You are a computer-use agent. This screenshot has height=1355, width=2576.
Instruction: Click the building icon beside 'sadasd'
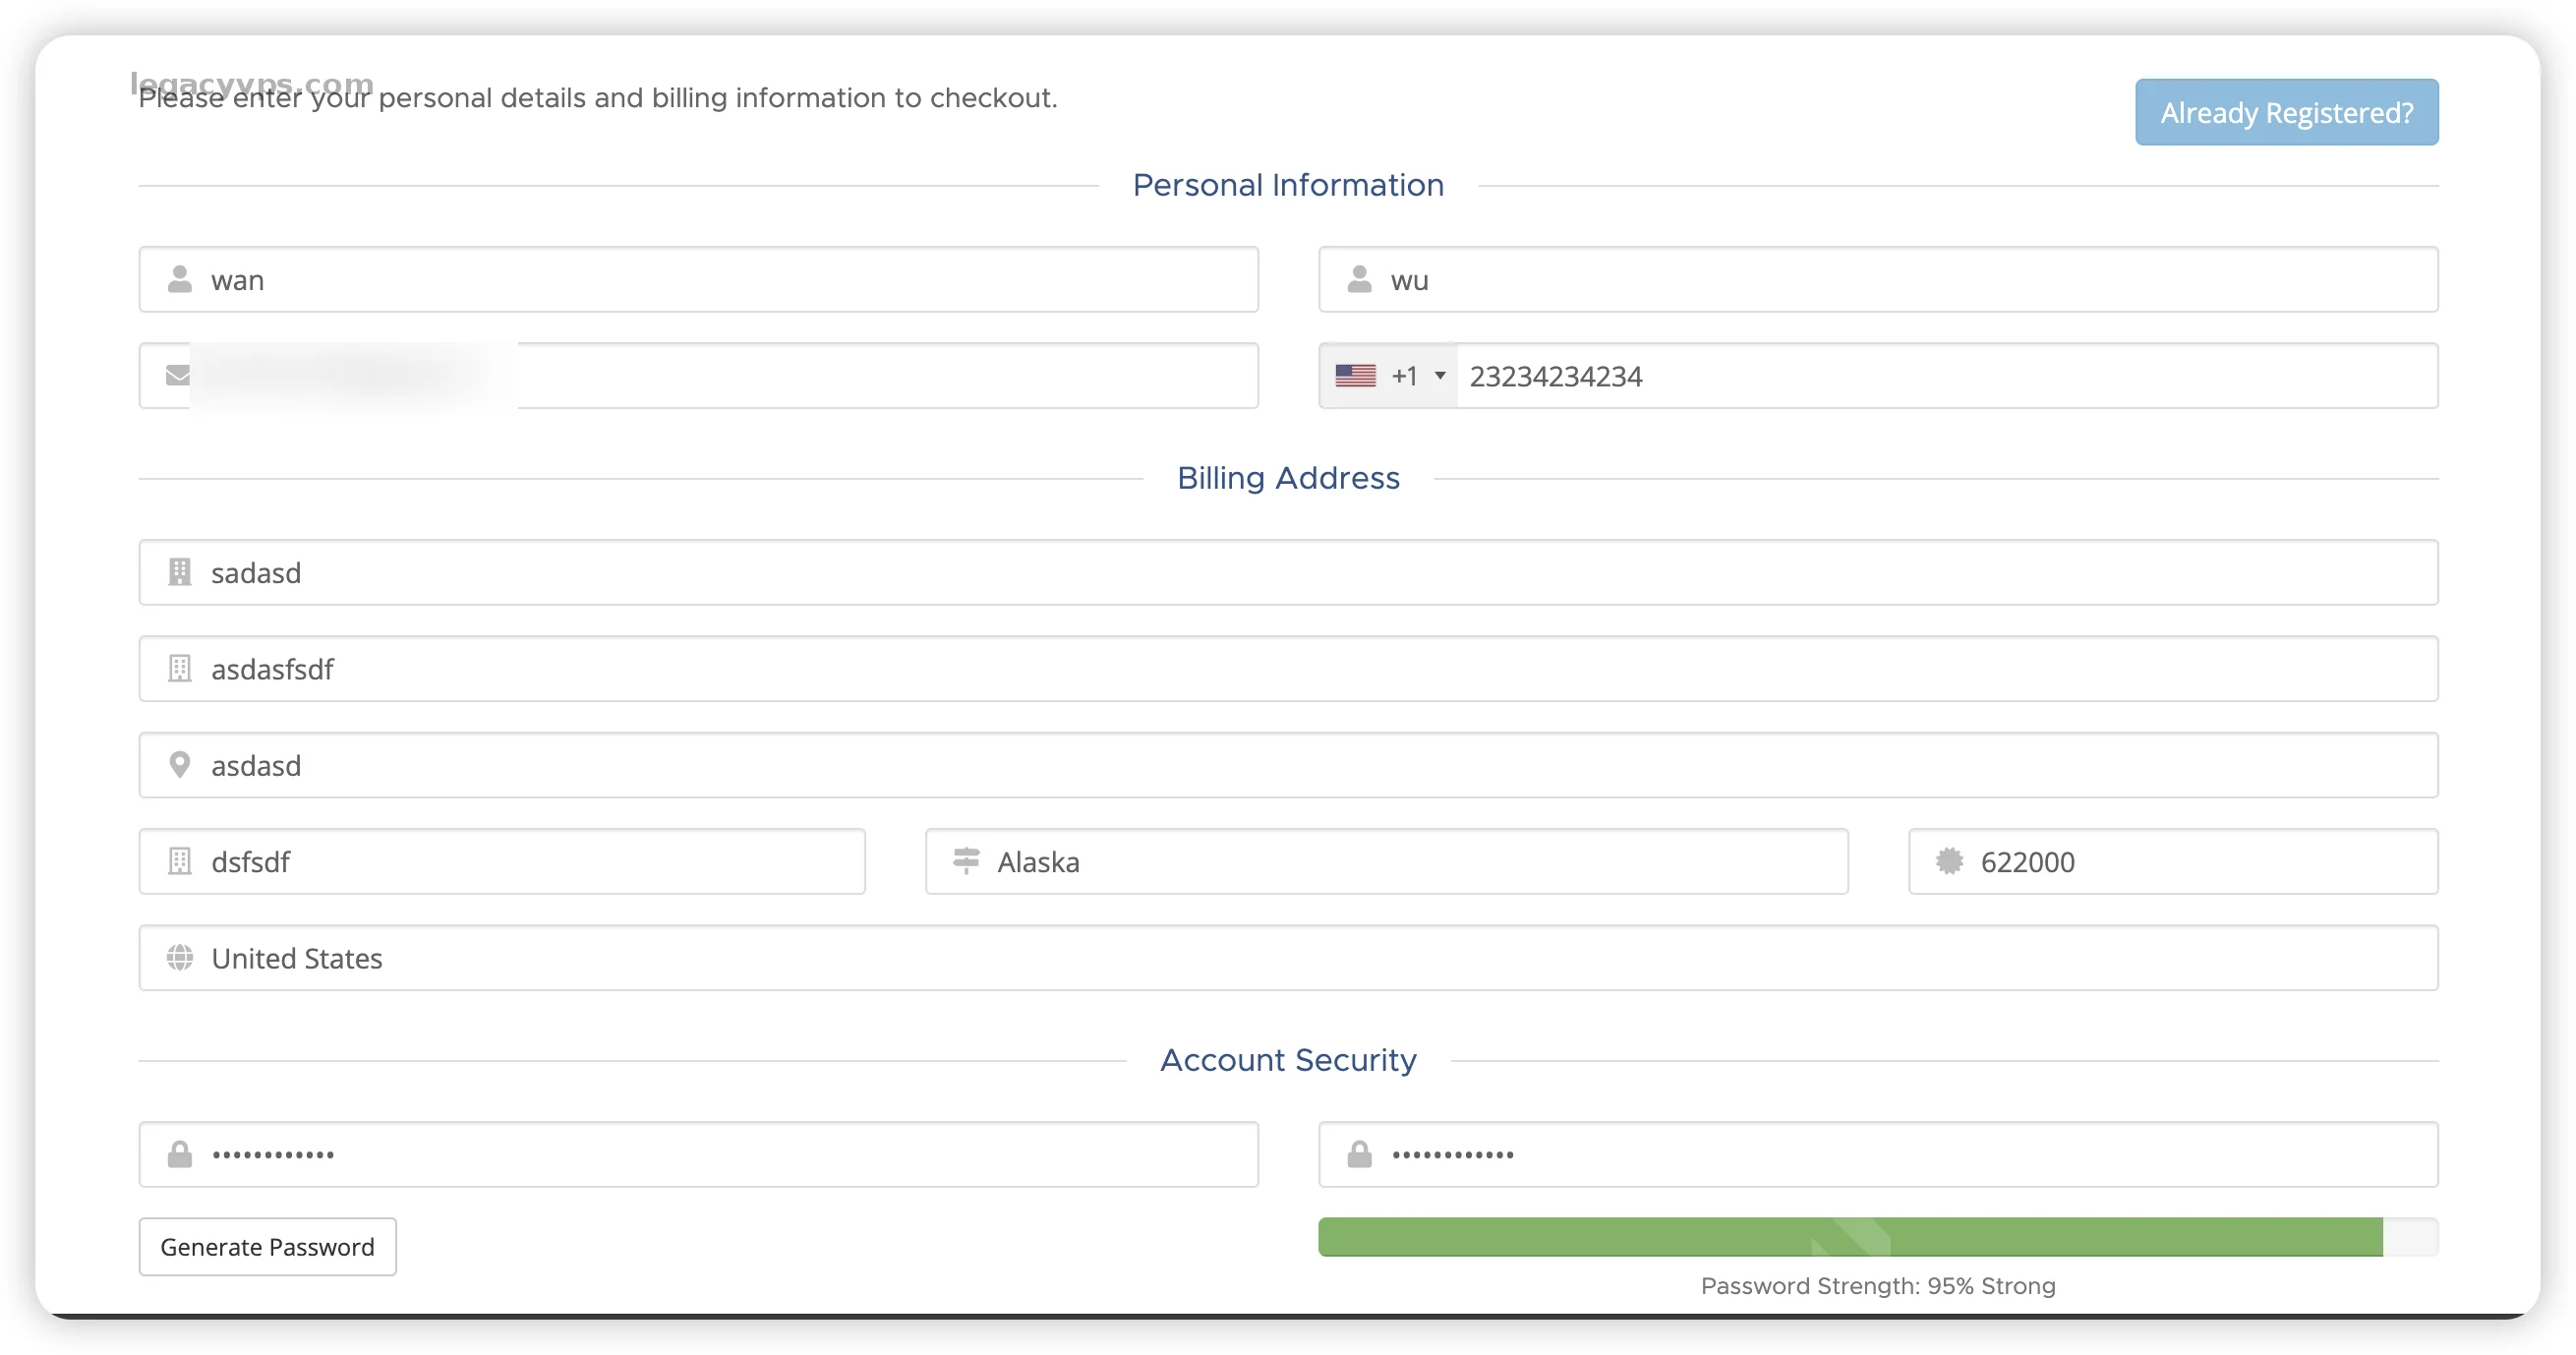[180, 572]
